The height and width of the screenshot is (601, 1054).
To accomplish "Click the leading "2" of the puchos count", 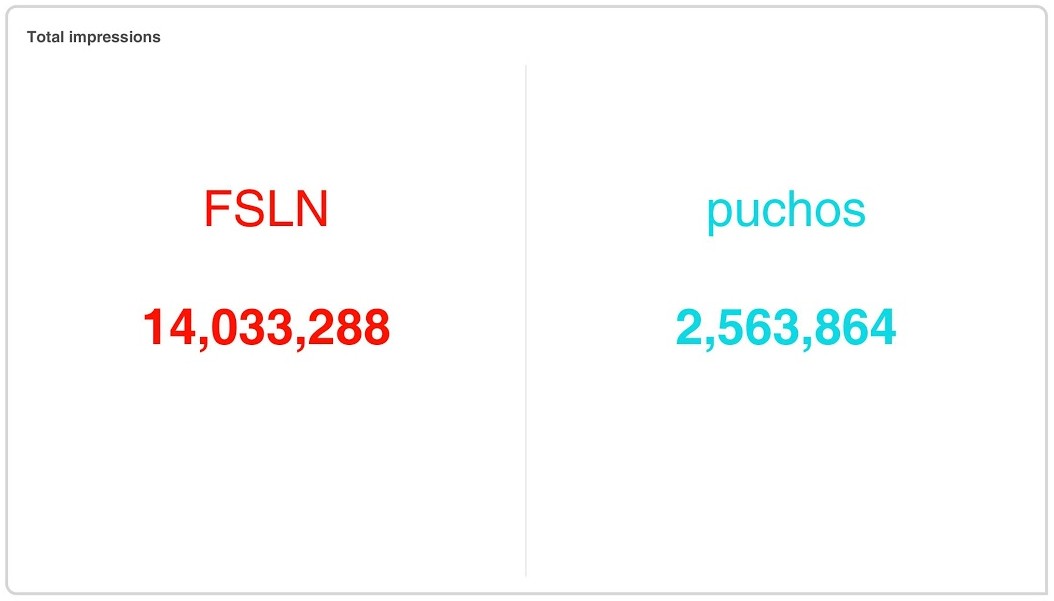I will pyautogui.click(x=689, y=327).
